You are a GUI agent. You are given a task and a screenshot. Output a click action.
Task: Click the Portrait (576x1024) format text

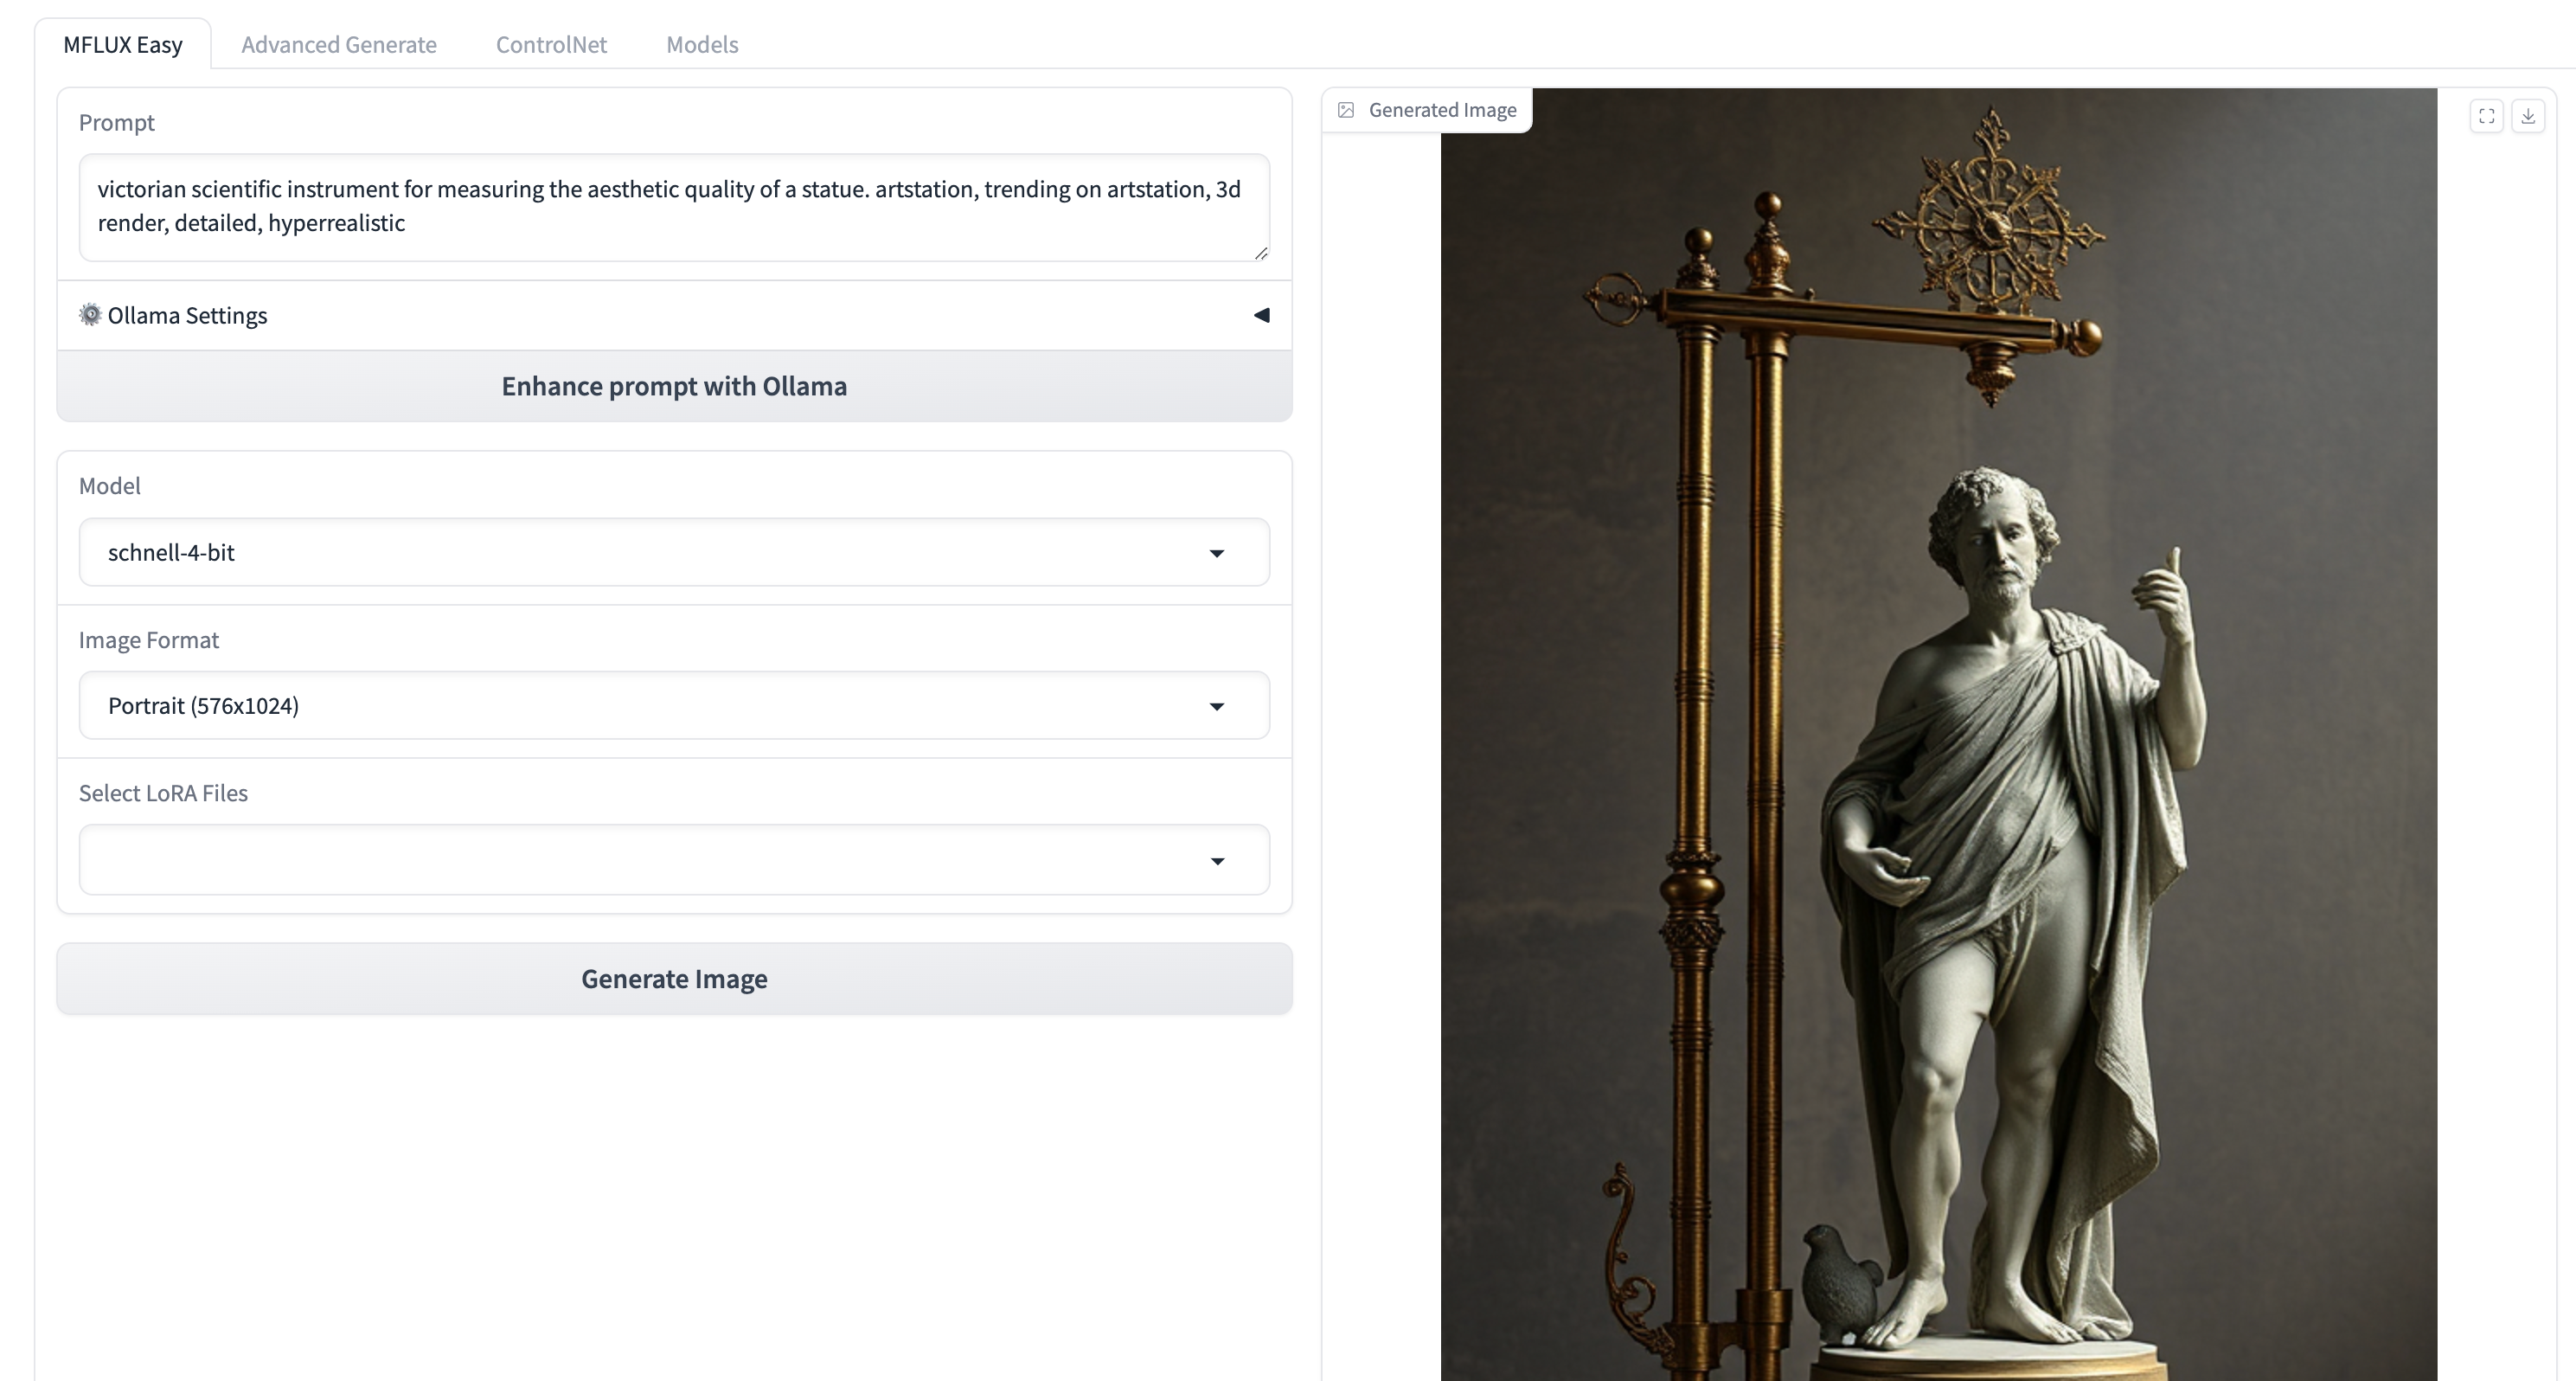(x=204, y=706)
